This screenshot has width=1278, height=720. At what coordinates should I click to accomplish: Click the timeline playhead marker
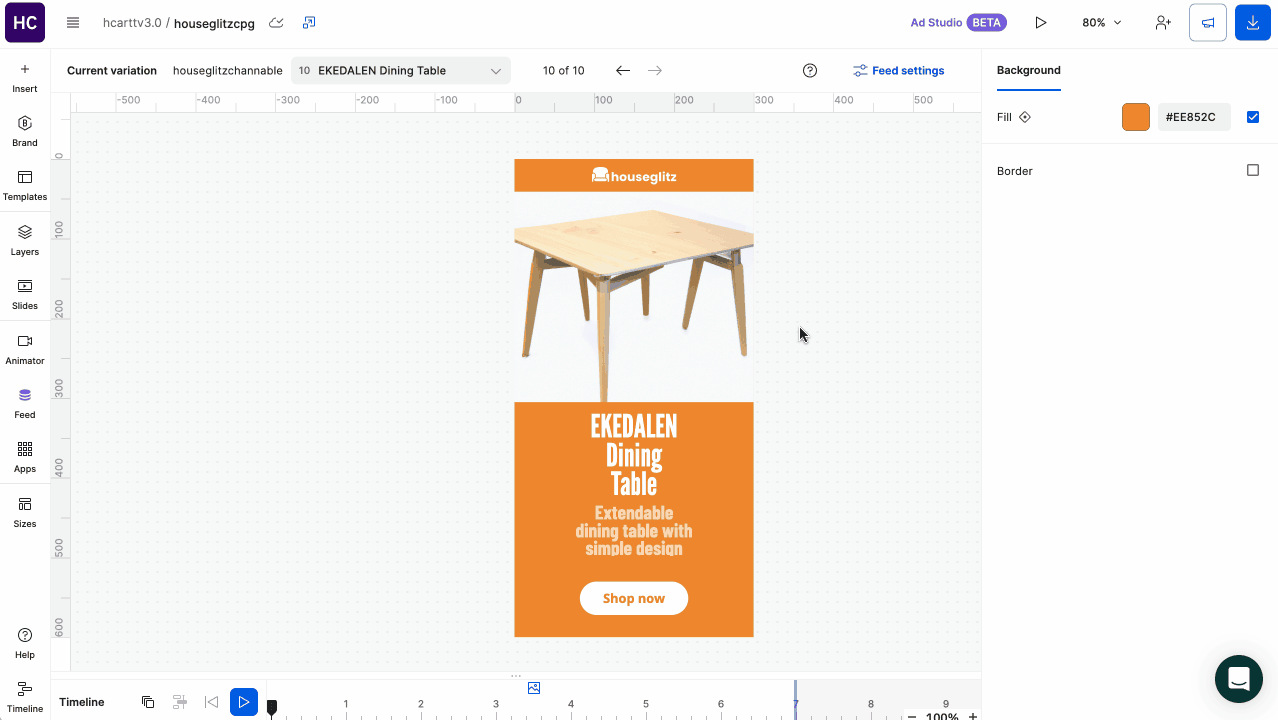(x=271, y=707)
